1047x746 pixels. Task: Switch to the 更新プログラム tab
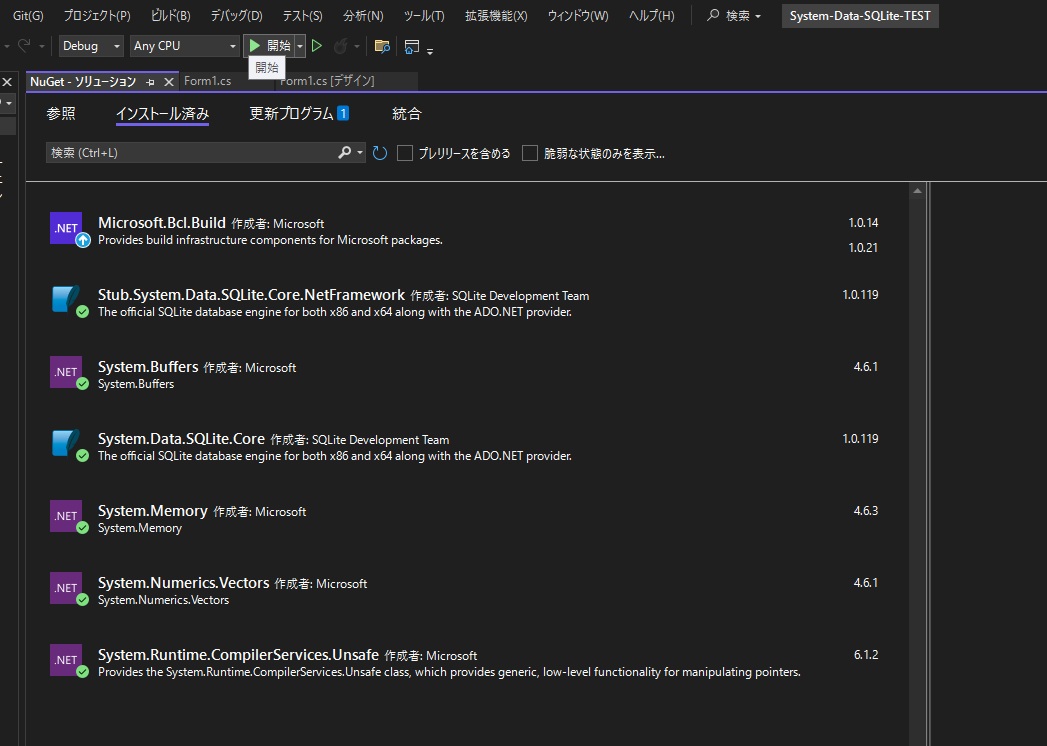[291, 114]
